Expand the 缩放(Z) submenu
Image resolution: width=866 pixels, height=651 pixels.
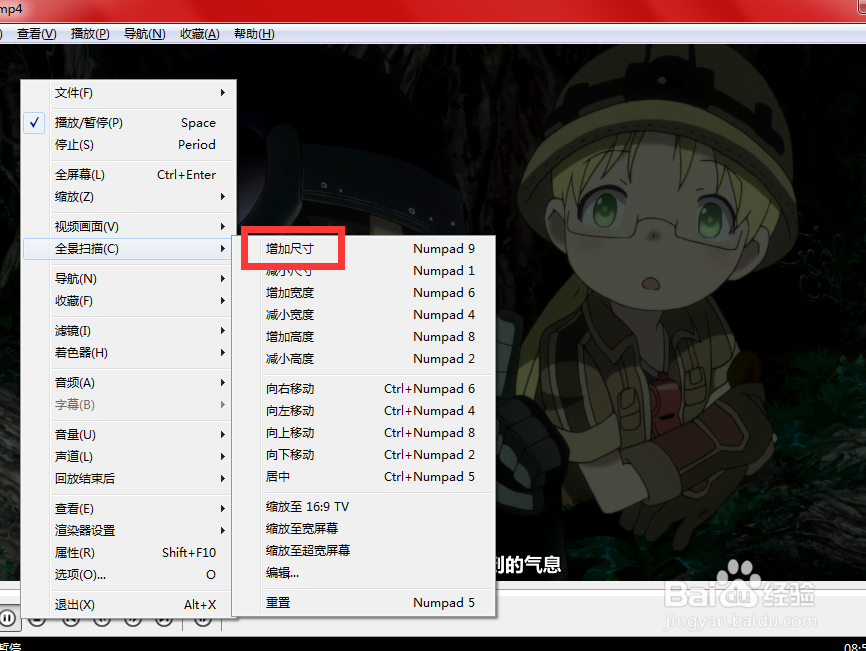(129, 197)
